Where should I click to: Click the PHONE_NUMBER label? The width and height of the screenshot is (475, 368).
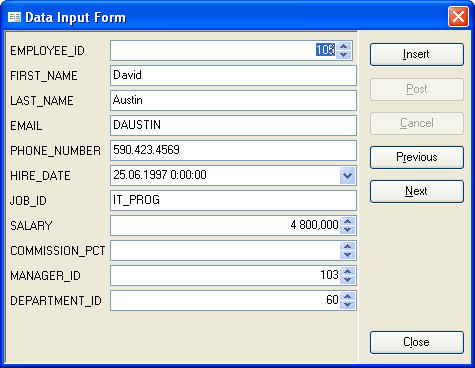[55, 151]
